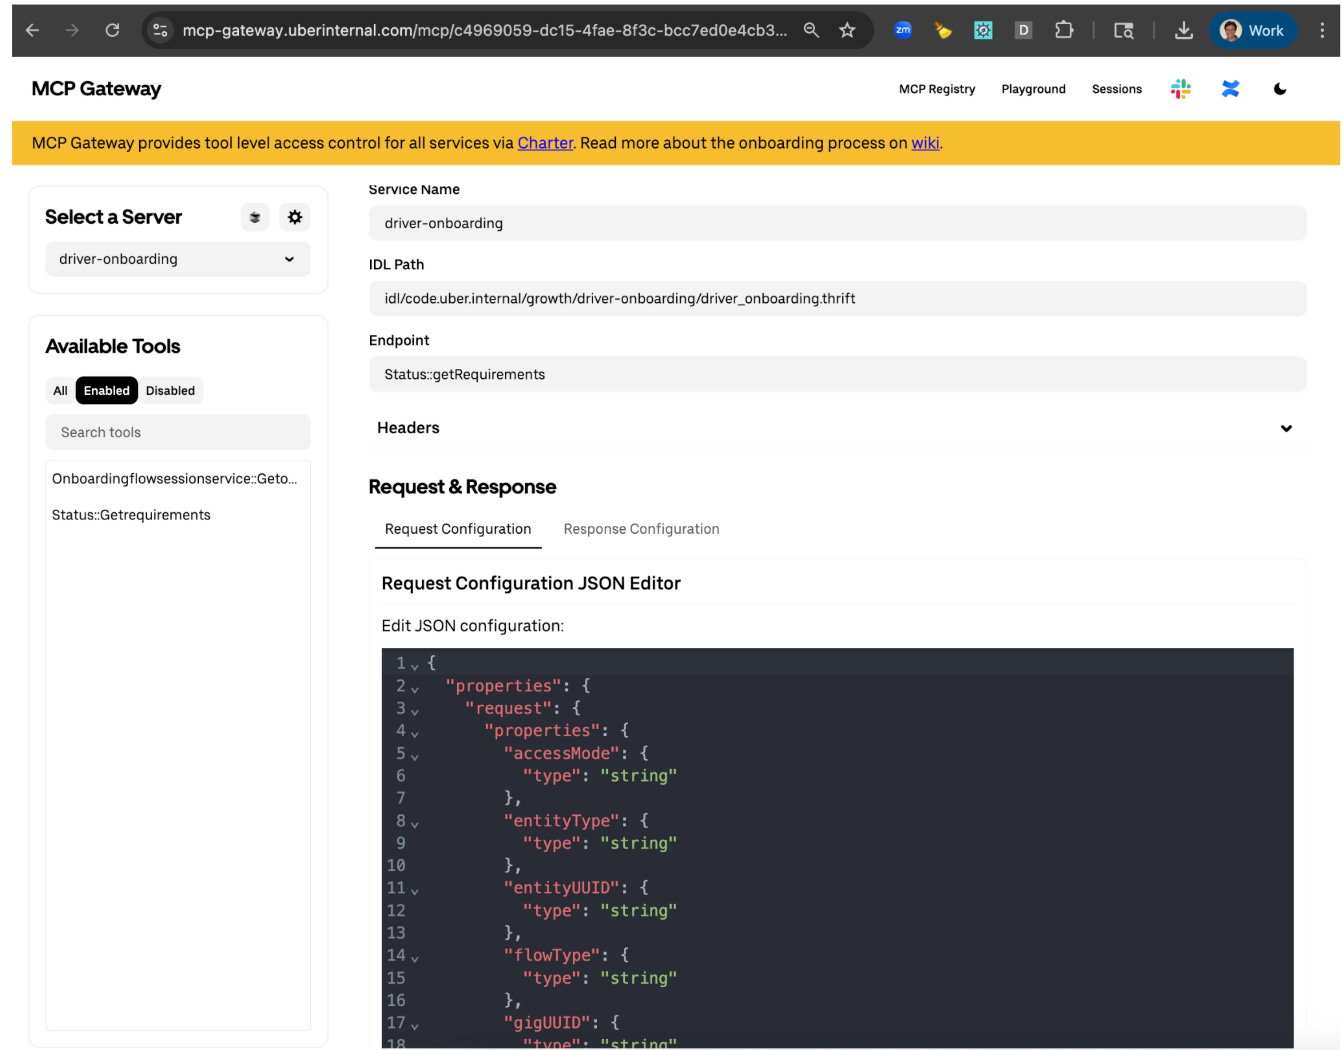Open Playground in the top navigation
Screen dimensions: 1342x1050
(1033, 89)
